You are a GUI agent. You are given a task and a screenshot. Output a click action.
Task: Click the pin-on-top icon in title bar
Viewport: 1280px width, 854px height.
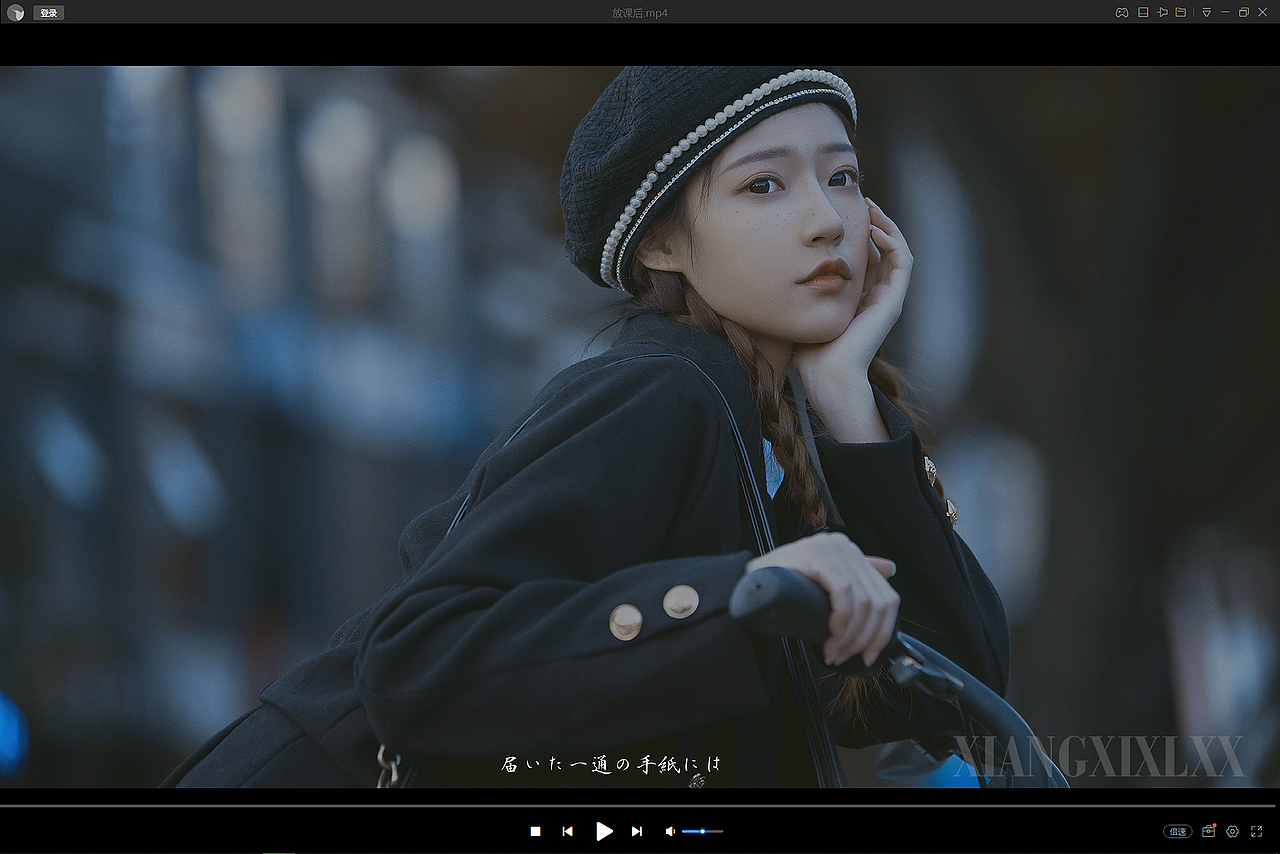[1162, 12]
